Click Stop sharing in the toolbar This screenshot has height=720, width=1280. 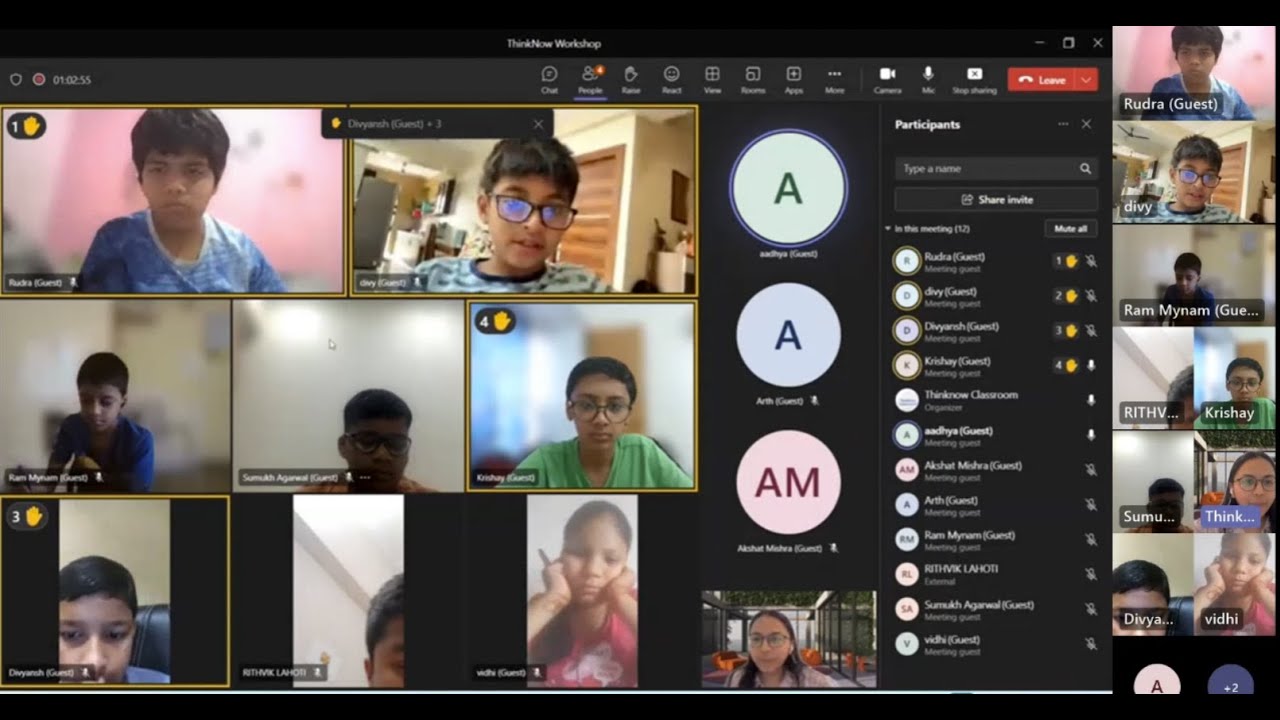tap(974, 79)
